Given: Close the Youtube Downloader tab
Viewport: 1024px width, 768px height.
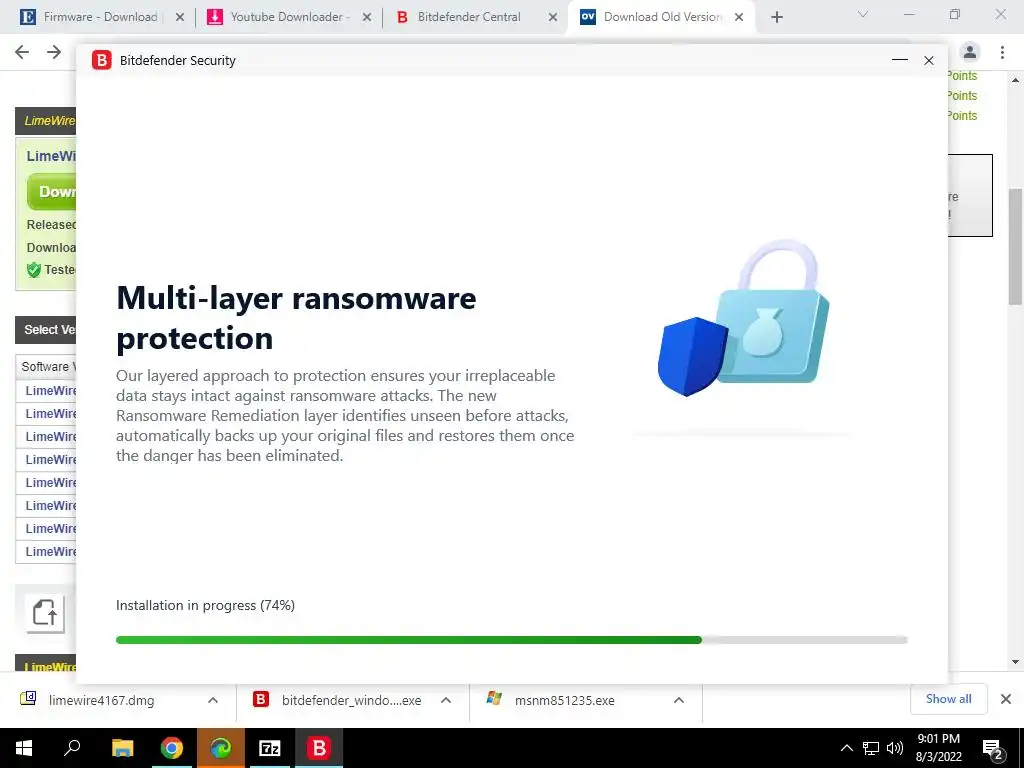Looking at the screenshot, I should [367, 18].
